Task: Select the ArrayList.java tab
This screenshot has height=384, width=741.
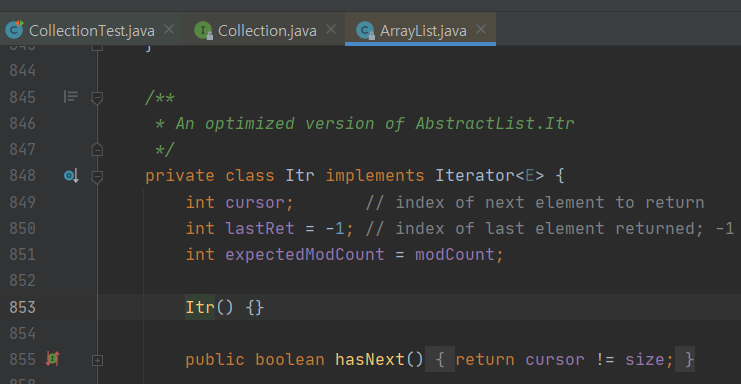Action: click(422, 30)
